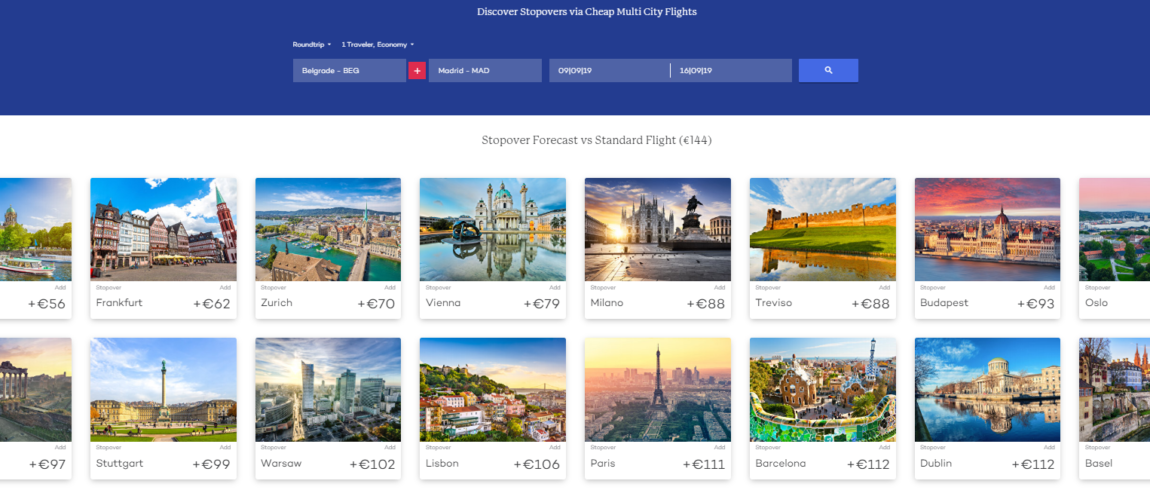
Task: Click the Lisbon city name
Action: (x=442, y=464)
